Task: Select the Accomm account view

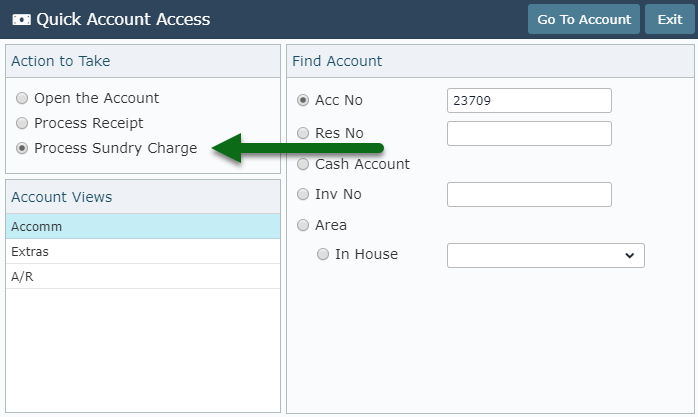Action: pos(143,227)
